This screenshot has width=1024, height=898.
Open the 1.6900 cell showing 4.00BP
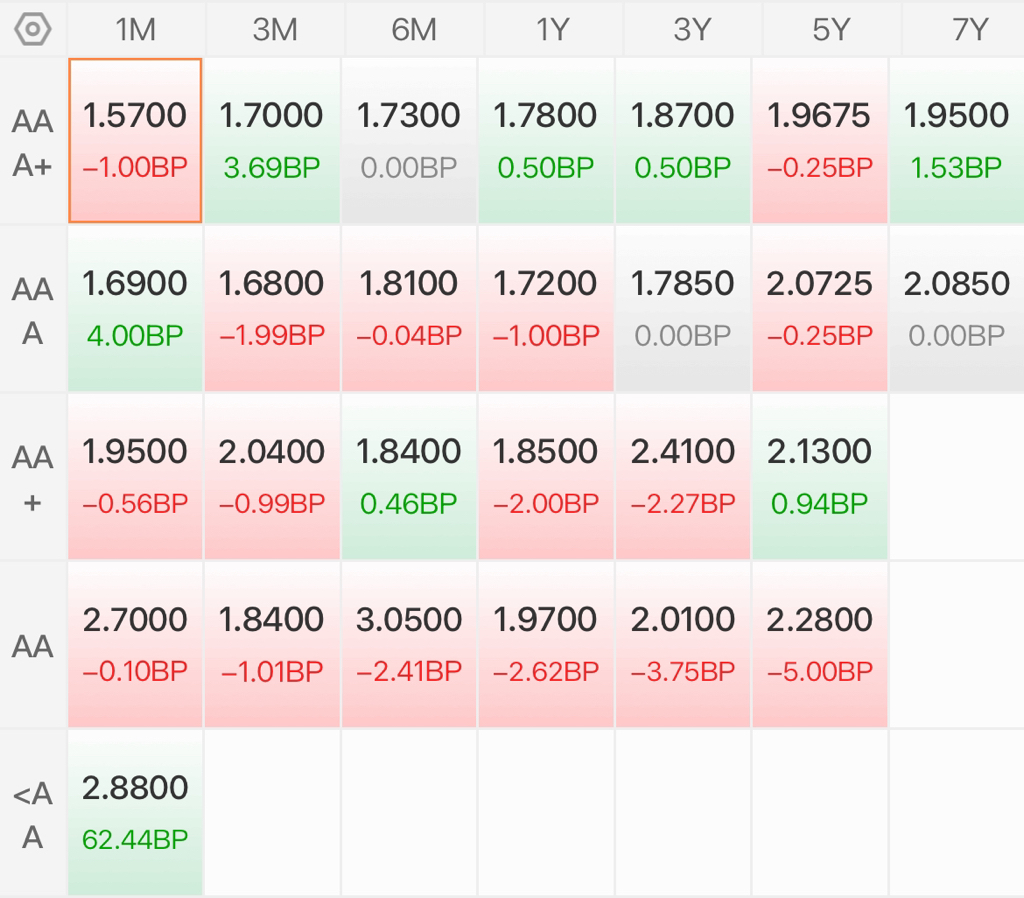pyautogui.click(x=135, y=308)
